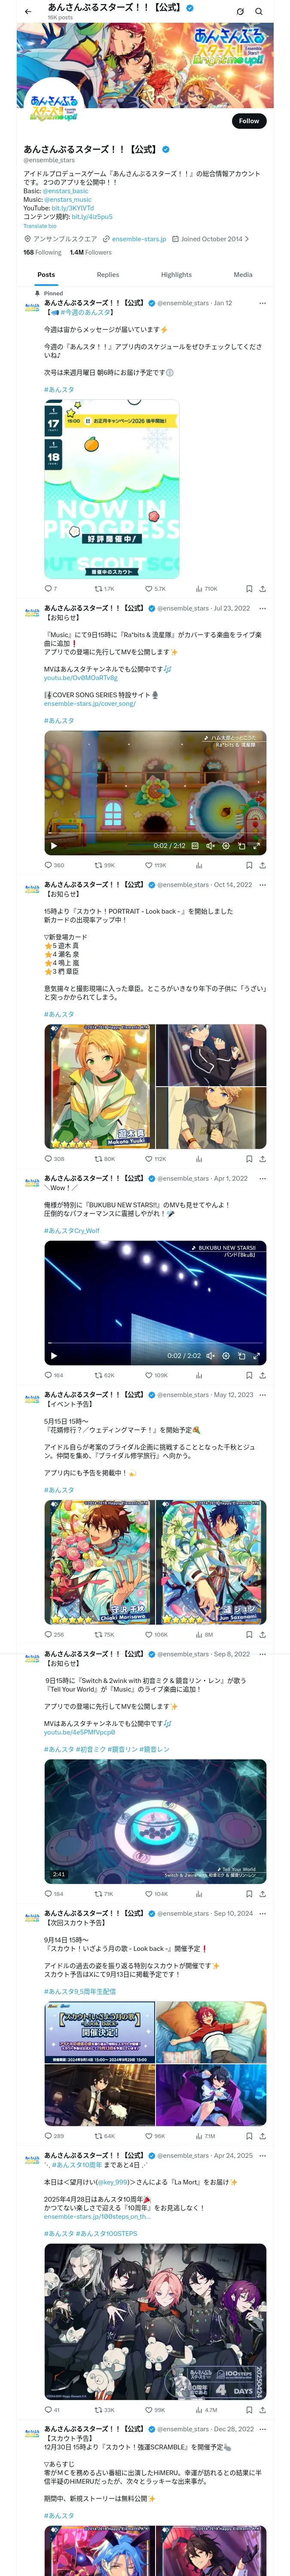The width and height of the screenshot is (290, 2576).
Task: Open the search icon in the header
Action: point(259,11)
